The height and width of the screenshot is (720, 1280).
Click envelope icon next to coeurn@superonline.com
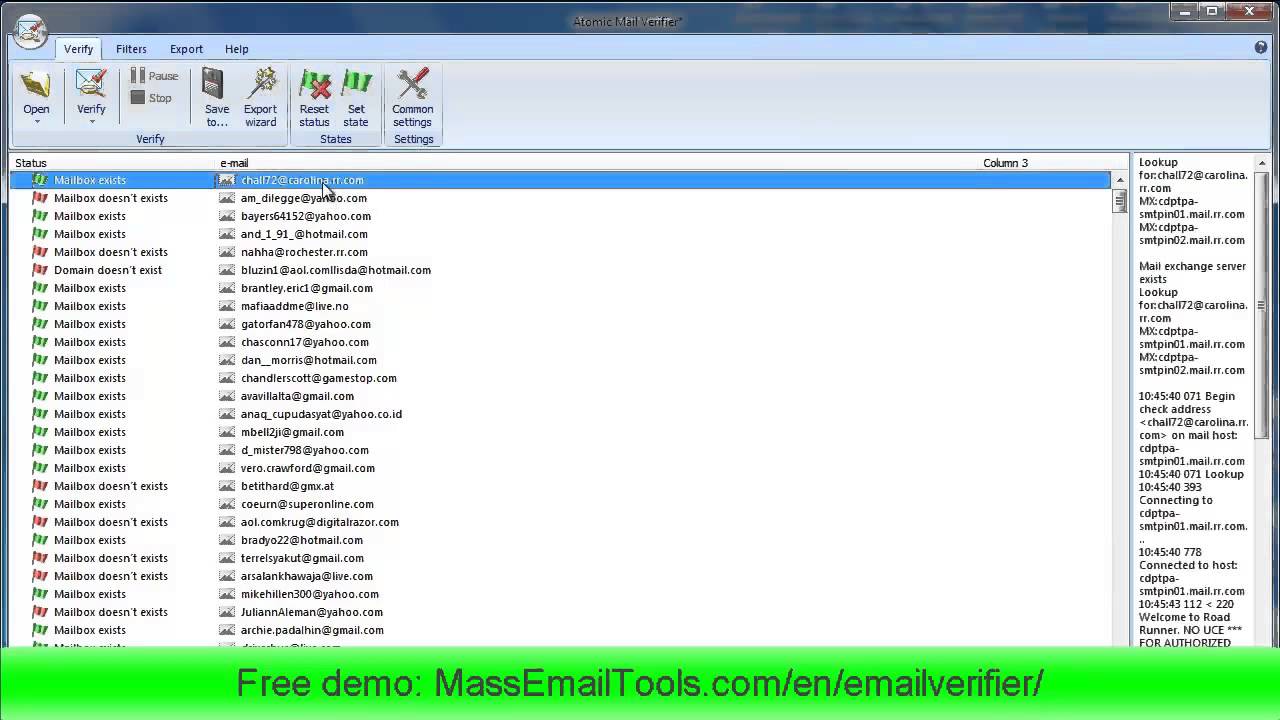point(227,504)
